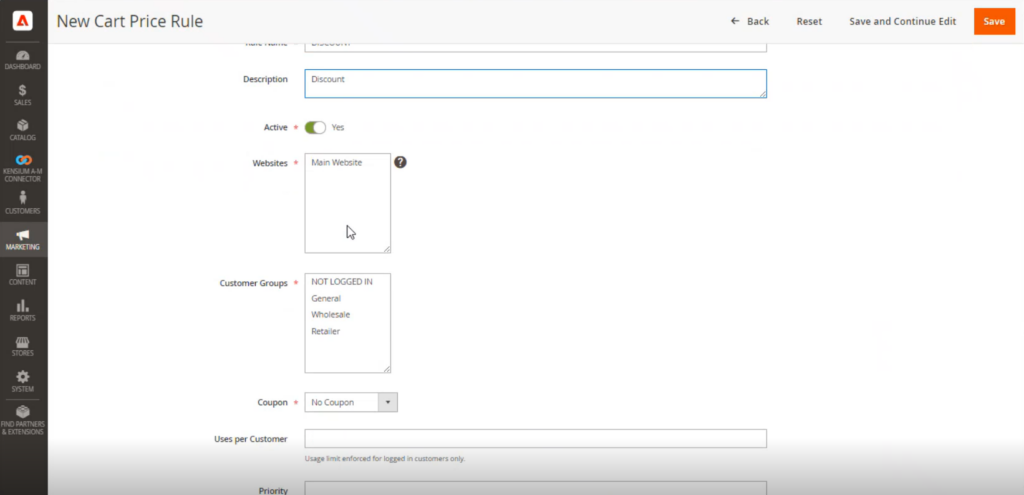Open Find Partners & Extensions menu
Screen dimensions: 1024x495
23,421
